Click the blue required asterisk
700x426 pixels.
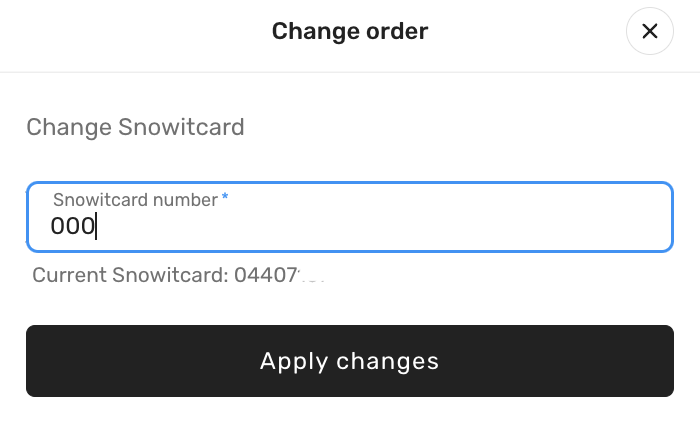[x=225, y=196]
